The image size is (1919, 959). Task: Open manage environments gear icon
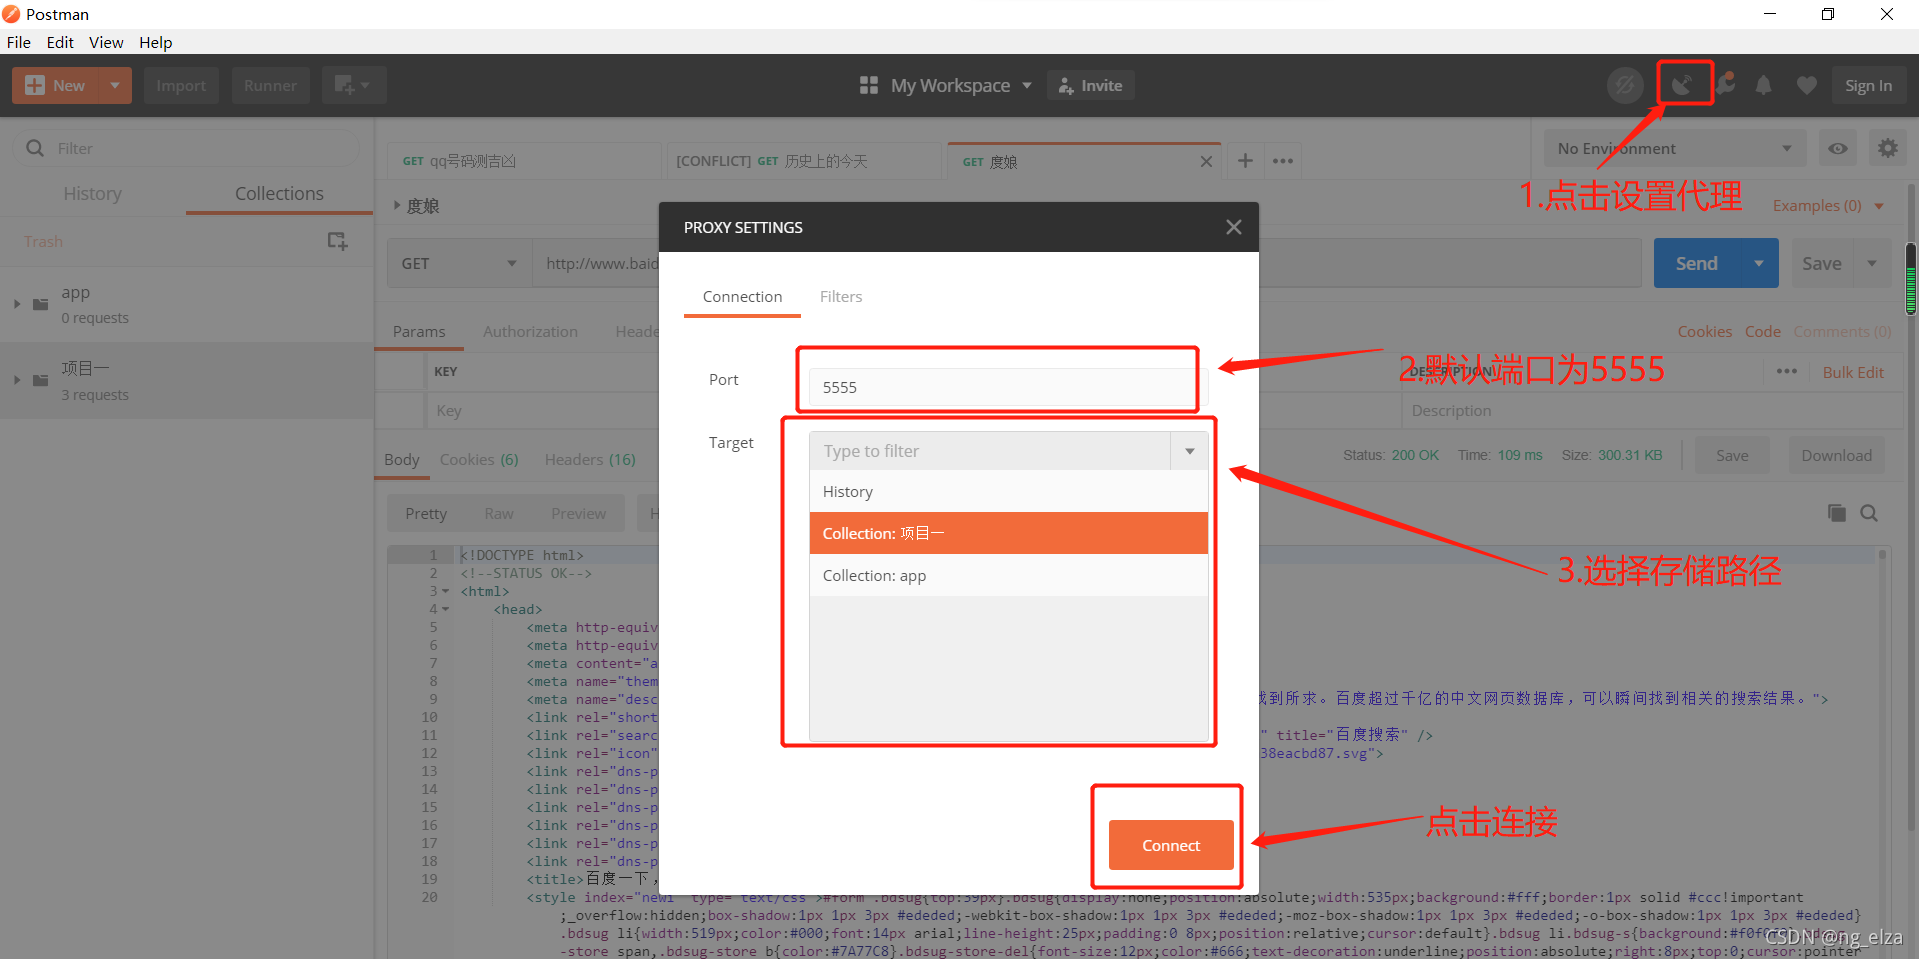coord(1888,148)
